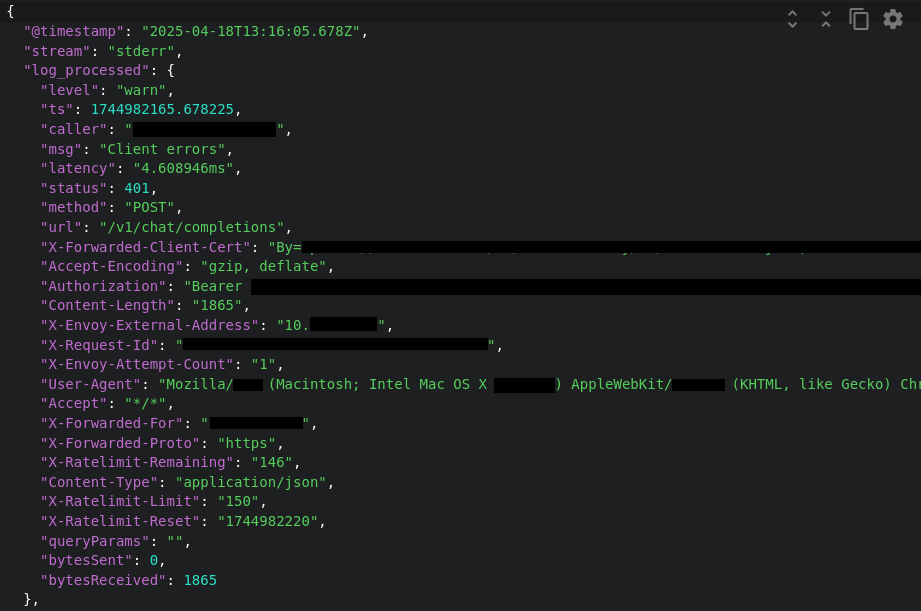This screenshot has width=921, height=611.
Task: Click the latency value "4.608946ms"
Action: 183,169
